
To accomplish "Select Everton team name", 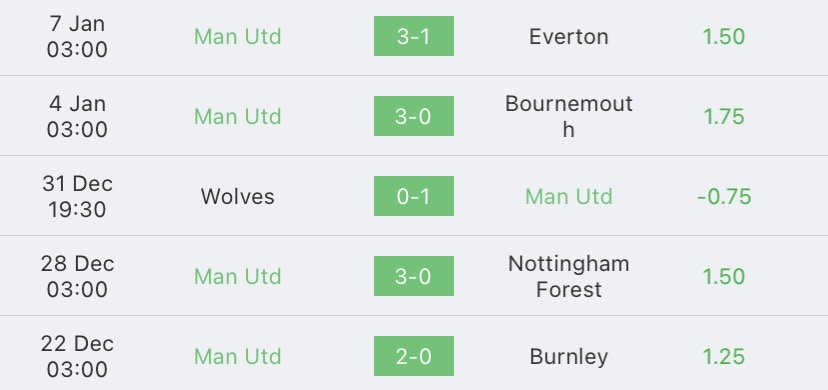I will [569, 36].
